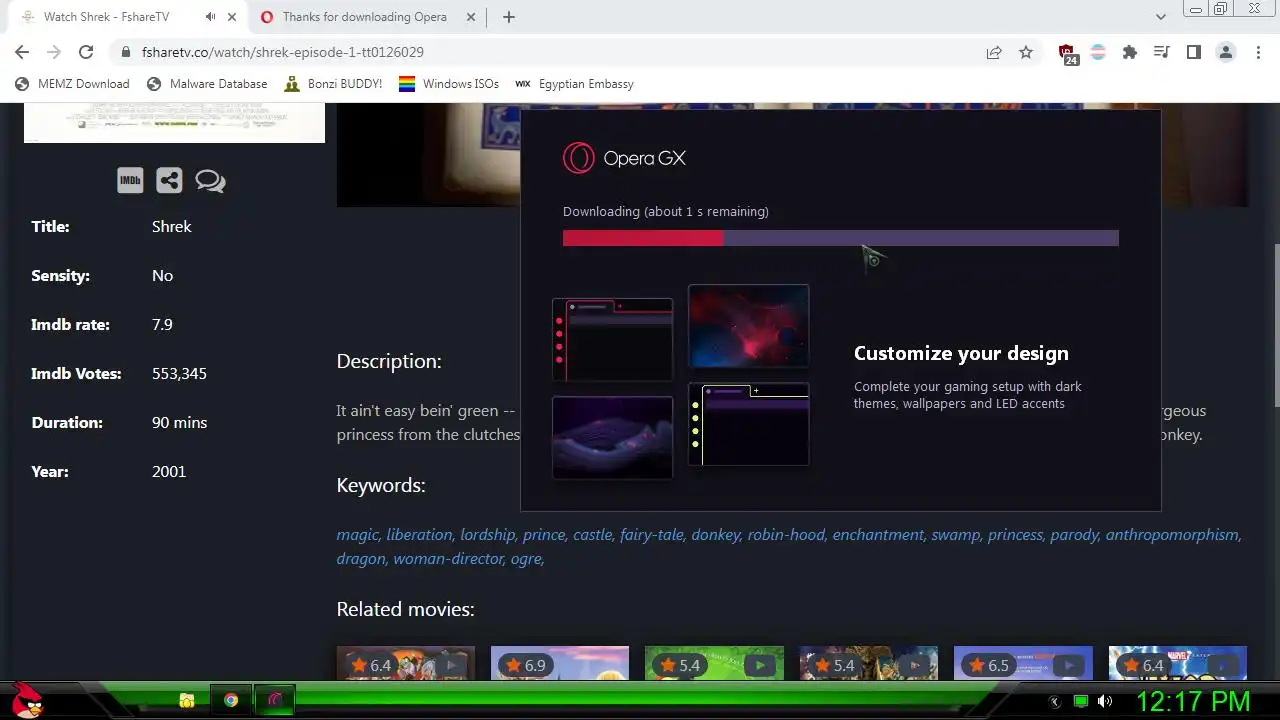Open the Chrome profile avatar
This screenshot has height=720, width=1280.
point(1226,52)
